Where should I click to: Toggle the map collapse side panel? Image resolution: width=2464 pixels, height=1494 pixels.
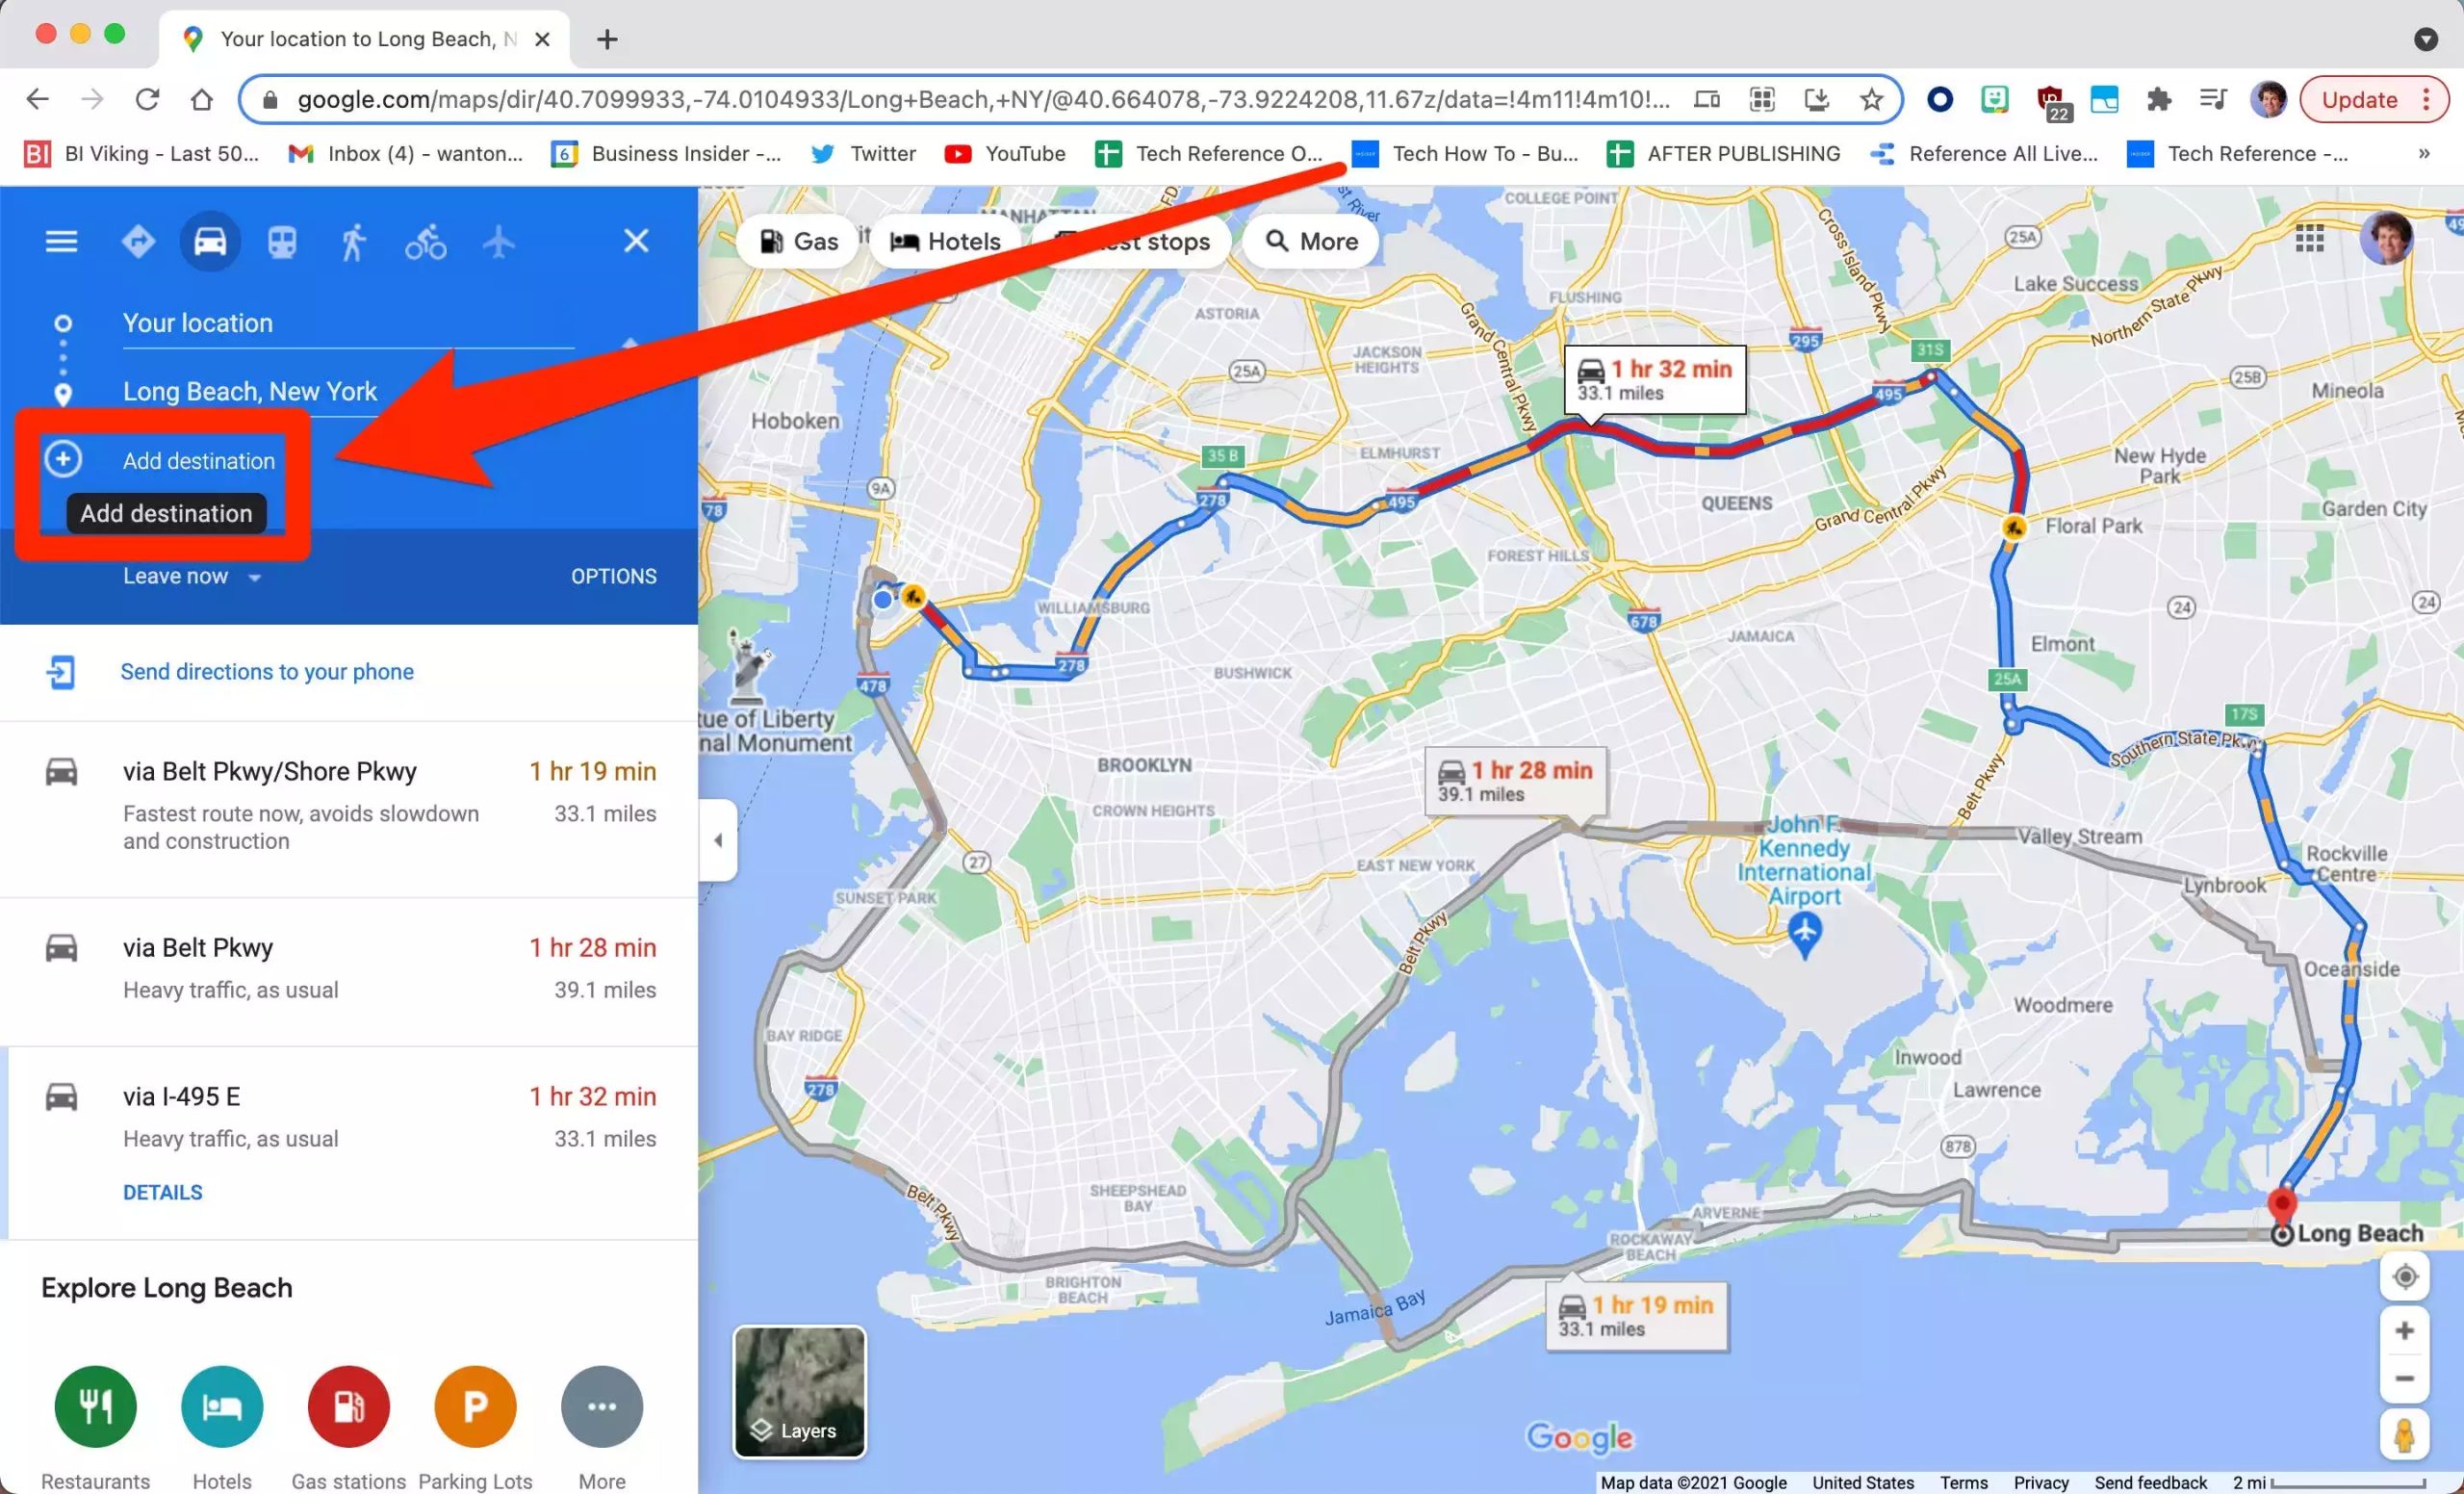(x=716, y=841)
